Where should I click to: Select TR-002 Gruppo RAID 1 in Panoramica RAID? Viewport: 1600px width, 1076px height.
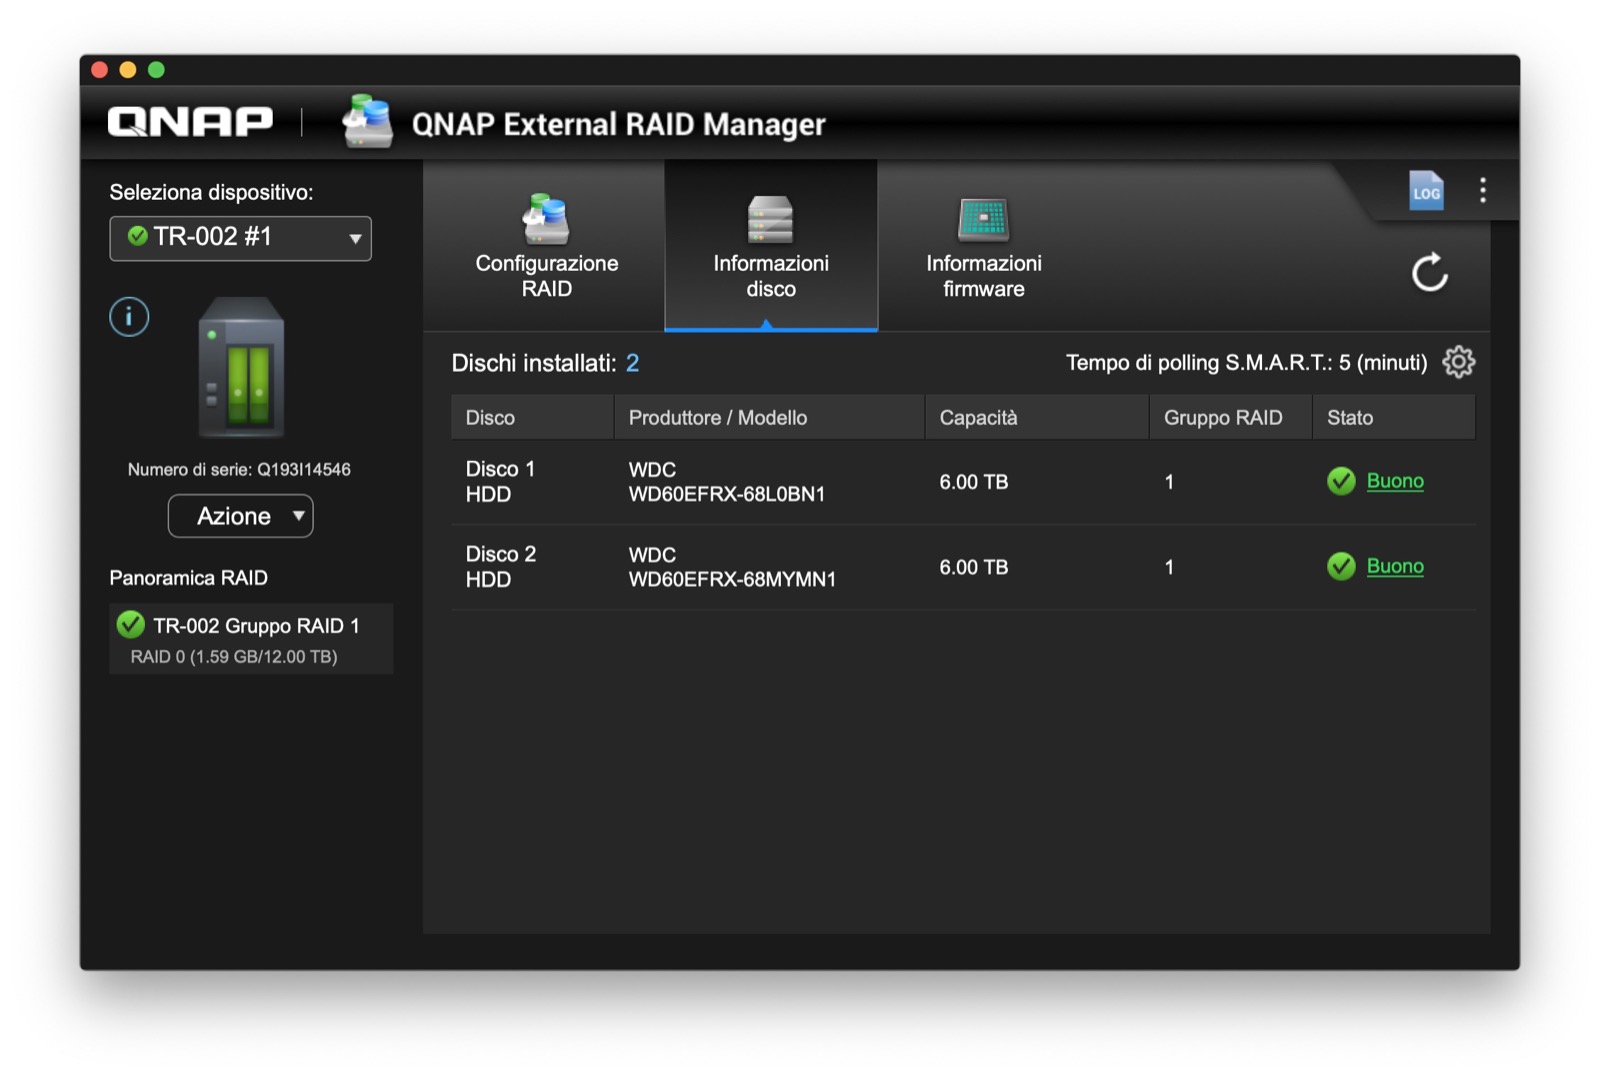coord(251,639)
